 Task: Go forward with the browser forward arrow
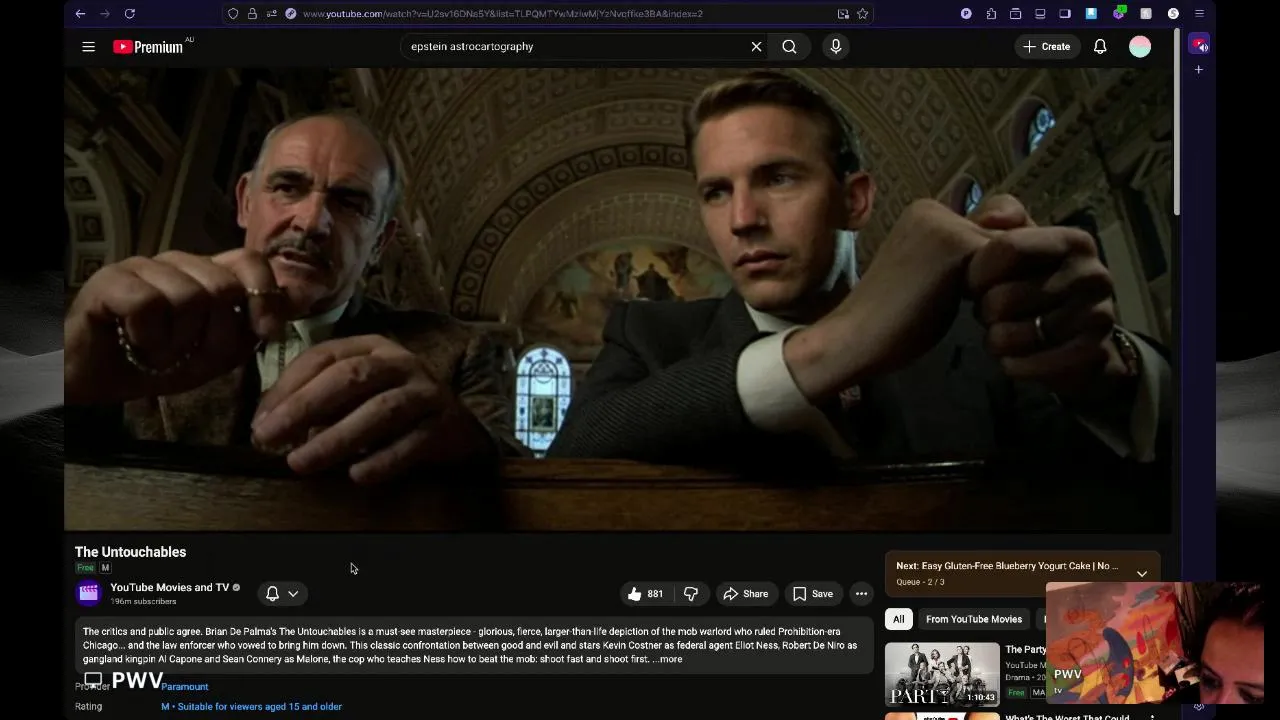104,13
